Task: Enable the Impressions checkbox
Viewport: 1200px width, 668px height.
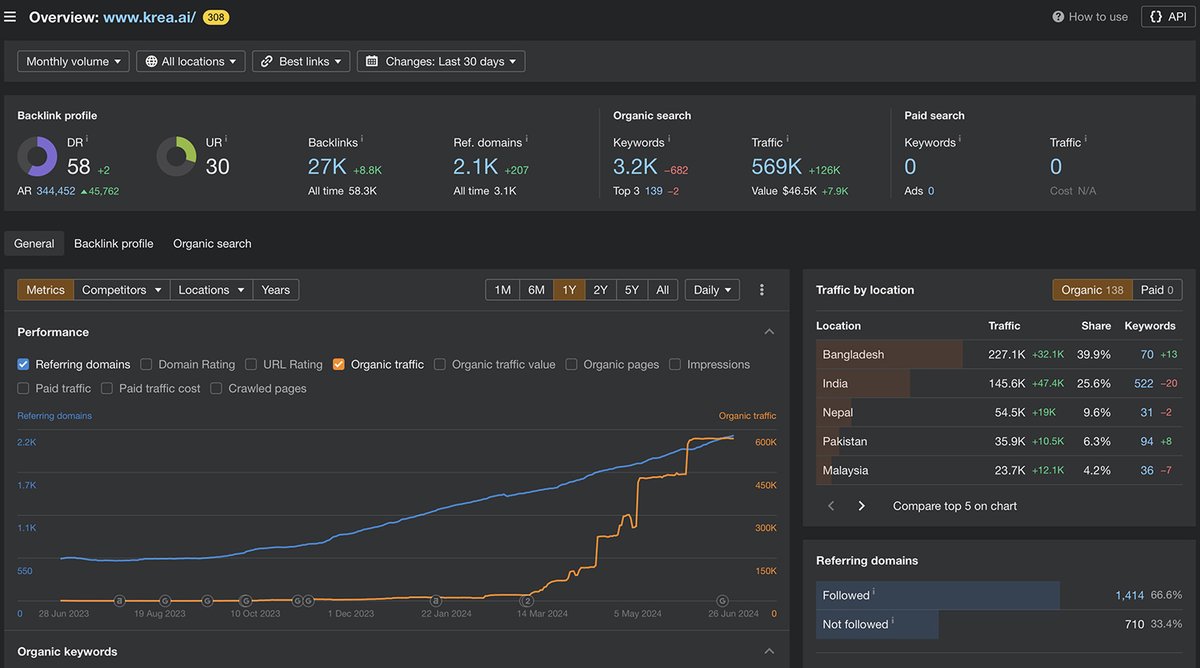Action: [675, 365]
